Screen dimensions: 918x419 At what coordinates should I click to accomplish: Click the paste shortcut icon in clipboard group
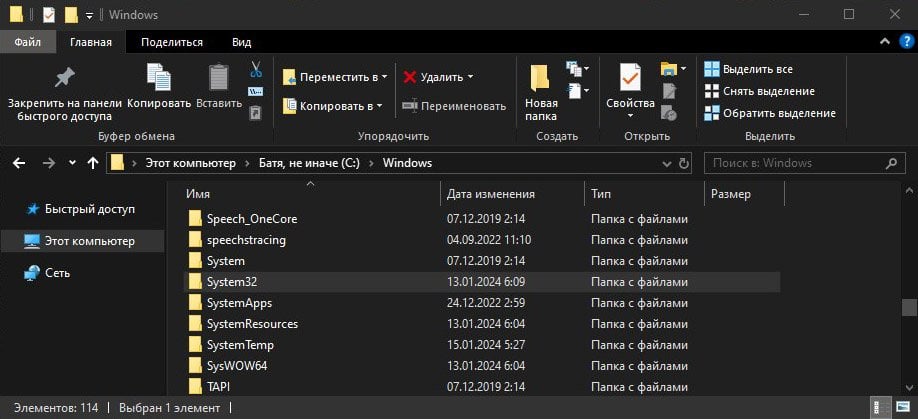pos(256,112)
